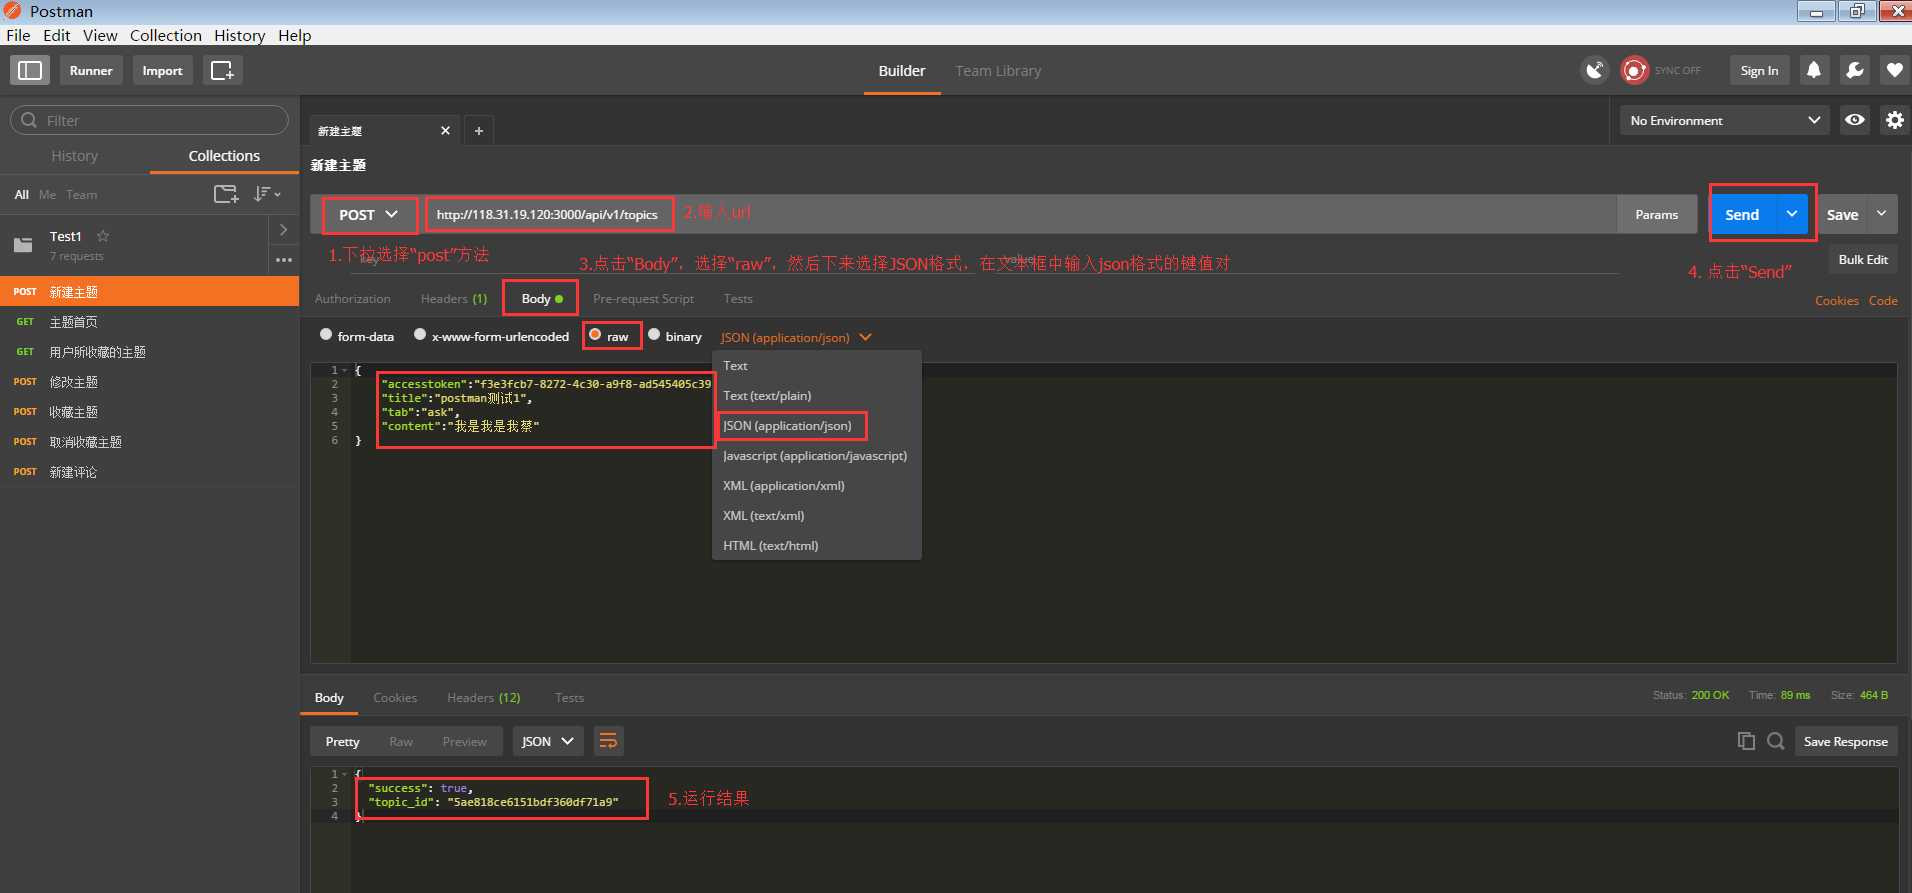Select the raw body radio button
Viewport: 1912px width, 893px height.
(x=595, y=335)
